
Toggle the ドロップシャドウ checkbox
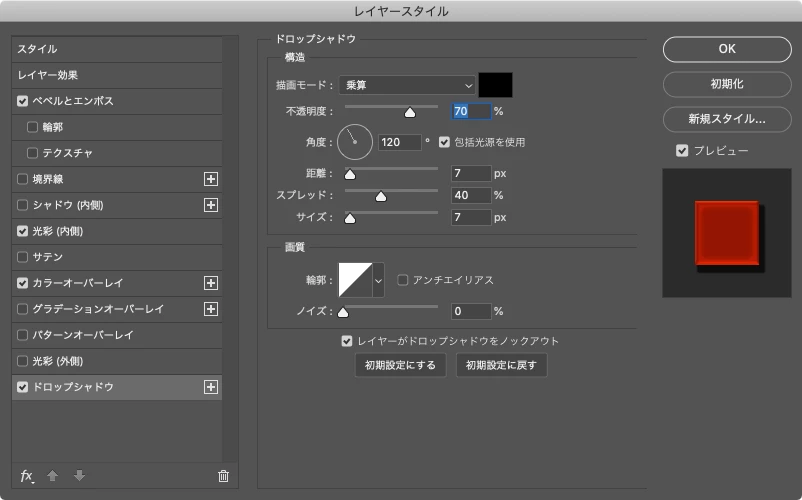tap(23, 387)
